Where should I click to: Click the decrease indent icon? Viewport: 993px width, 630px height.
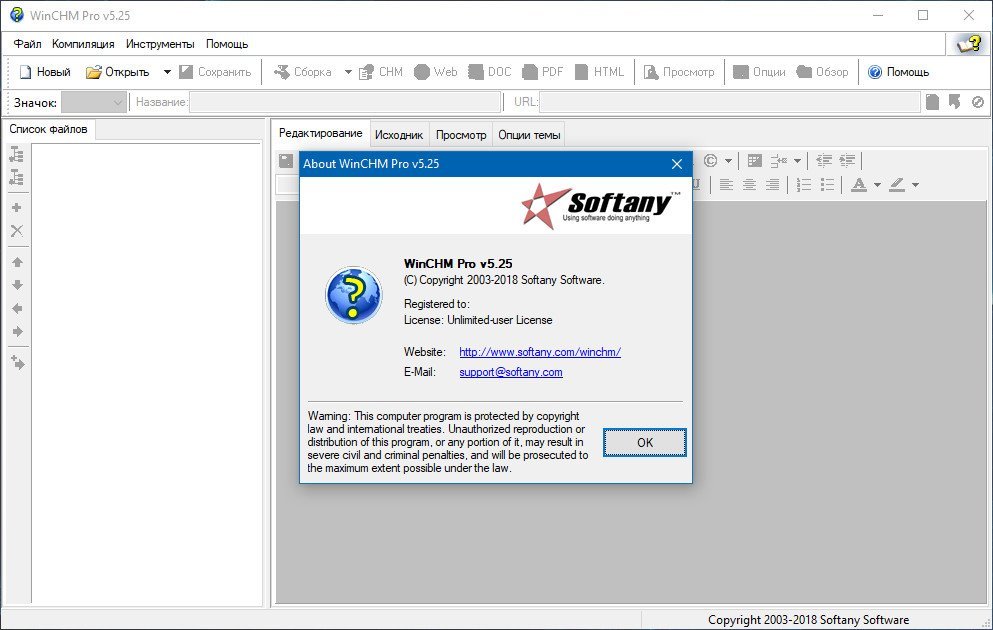[x=824, y=161]
